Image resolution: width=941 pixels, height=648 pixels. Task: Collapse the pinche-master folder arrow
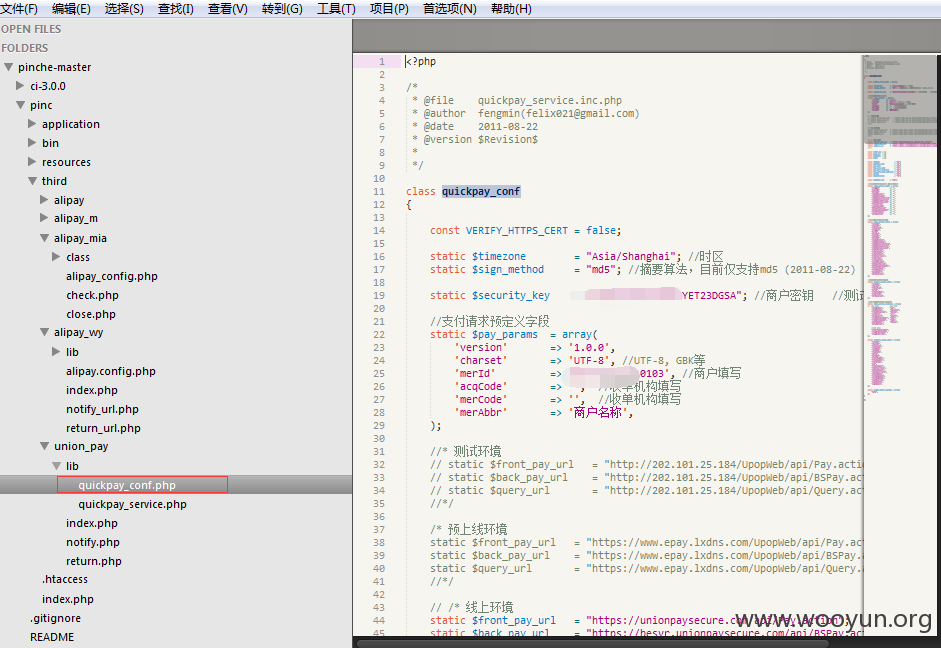pyautogui.click(x=8, y=67)
